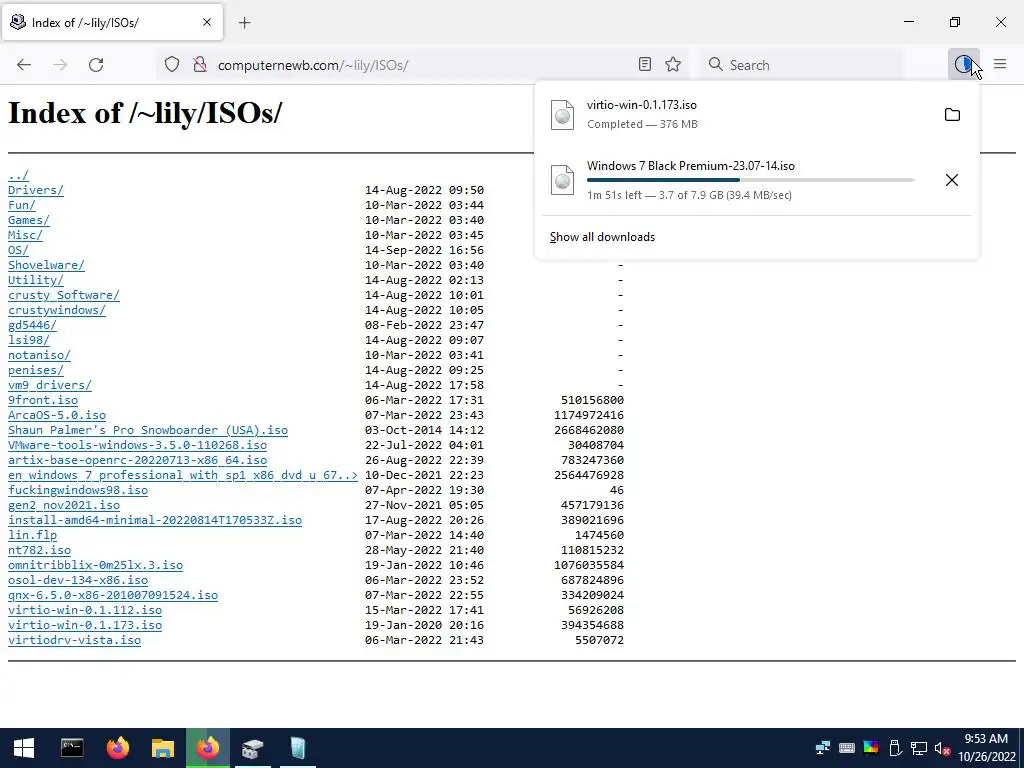Open the crusty_Software/ folder link

point(64,295)
